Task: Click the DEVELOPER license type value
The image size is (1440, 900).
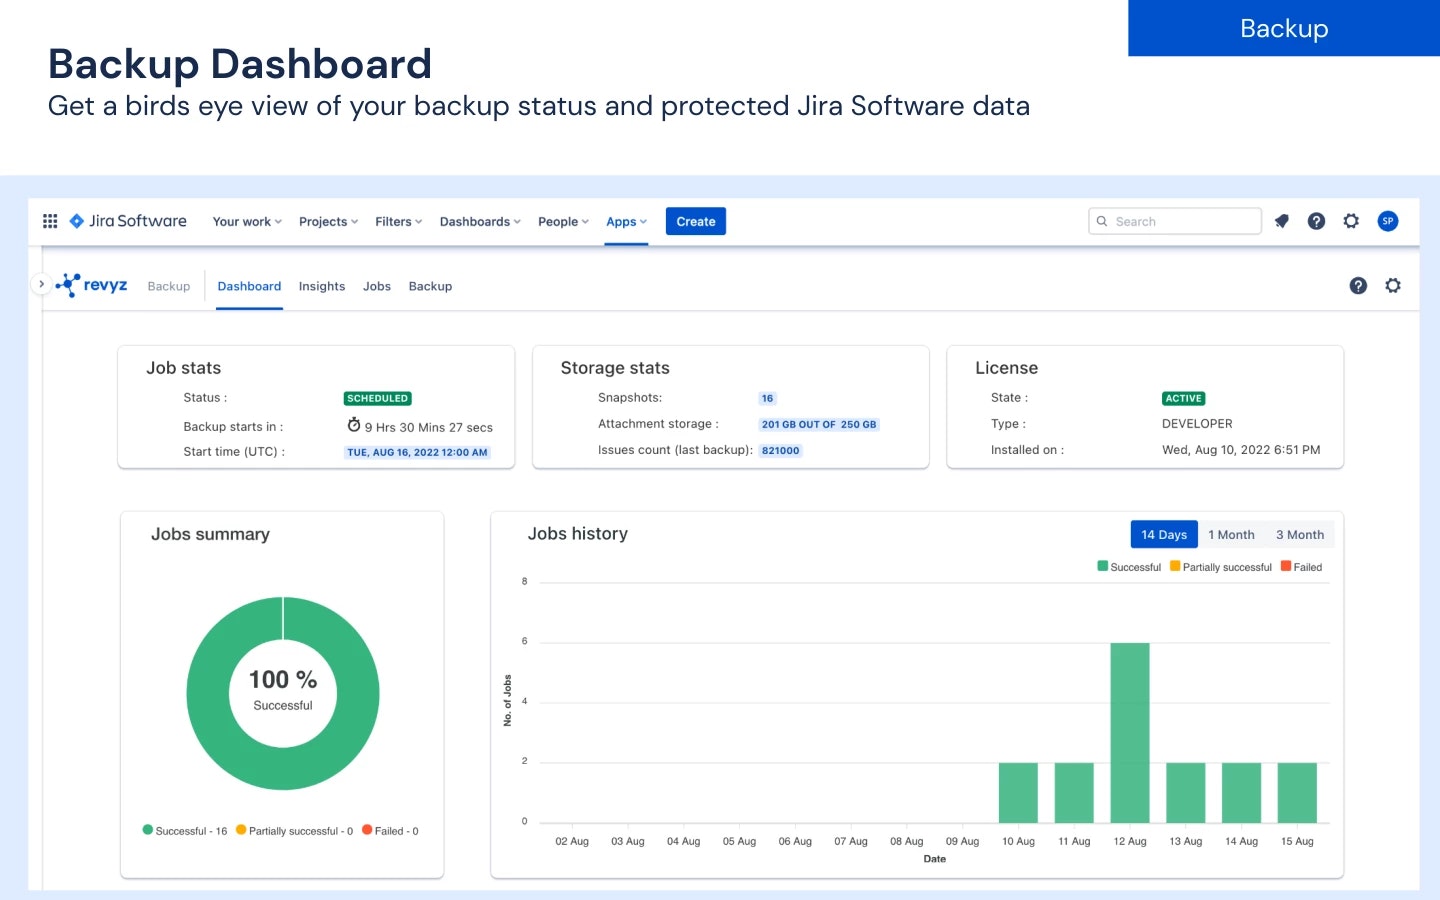Action: pyautogui.click(x=1197, y=424)
